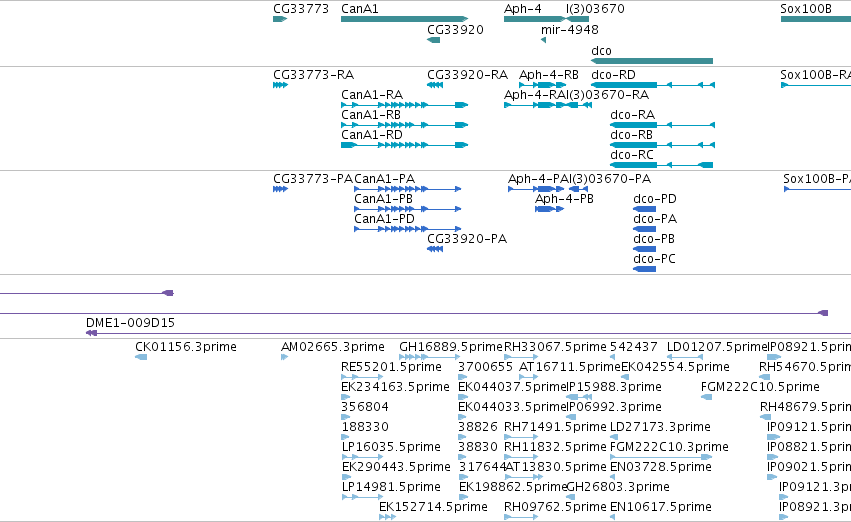
Task: Click the dco-PB protein label
Action: [653, 239]
